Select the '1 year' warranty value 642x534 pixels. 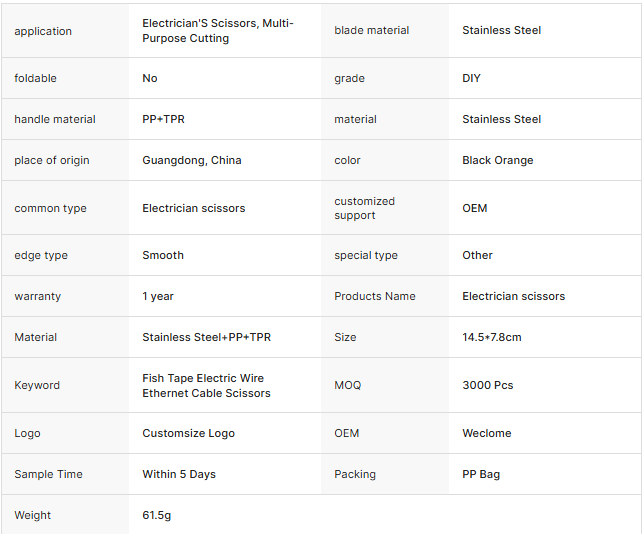coord(158,296)
